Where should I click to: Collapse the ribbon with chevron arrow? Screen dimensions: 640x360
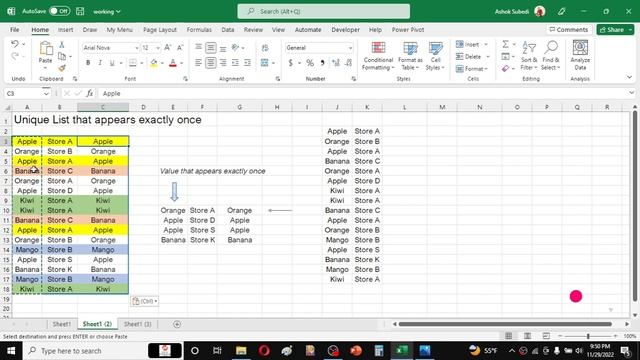pos(629,77)
